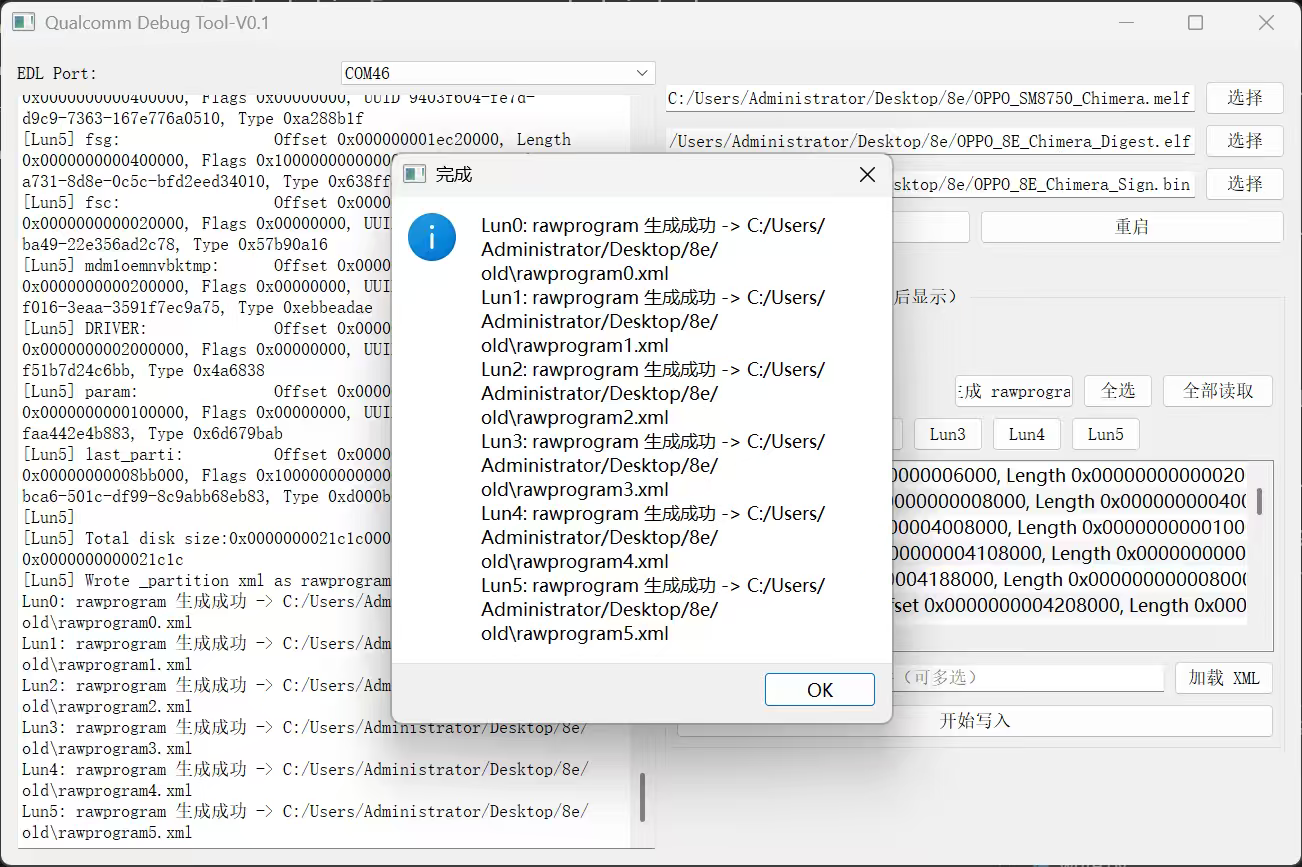Click 选择 next to Chimera_Sign.bin path
This screenshot has width=1302, height=867.
tap(1244, 184)
